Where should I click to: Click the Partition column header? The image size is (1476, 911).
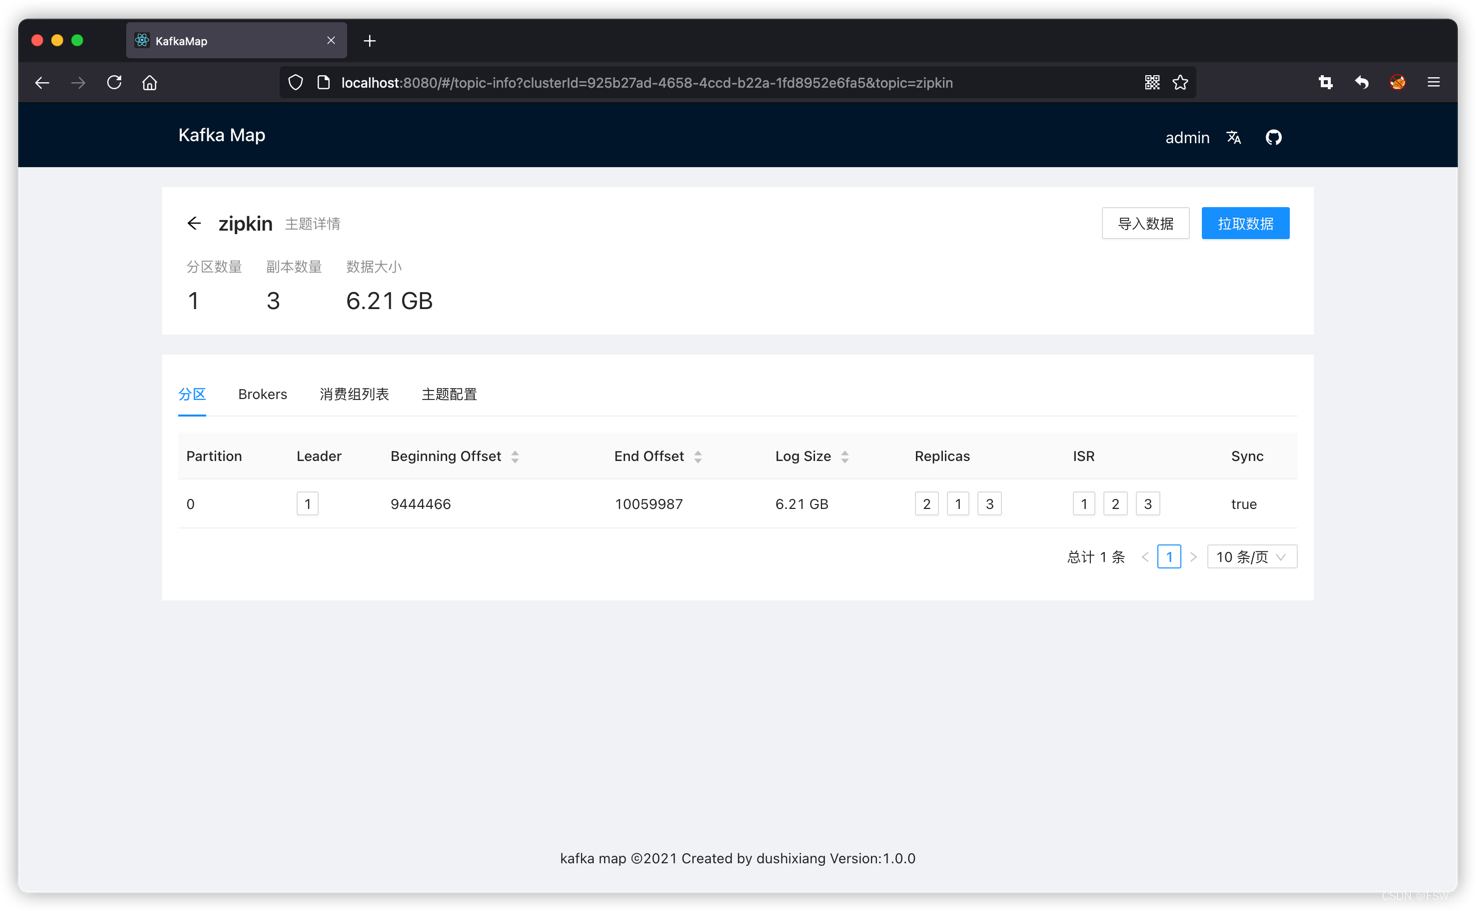(x=214, y=456)
